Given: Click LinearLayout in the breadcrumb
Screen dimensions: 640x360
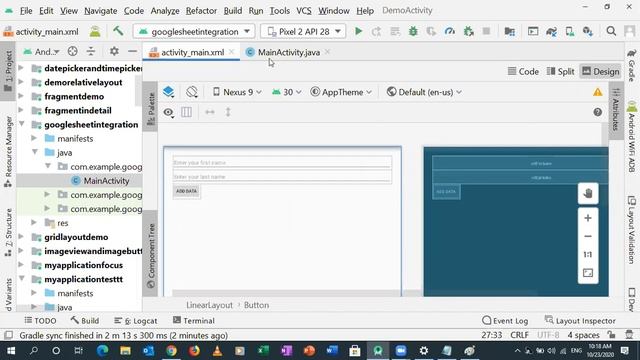Looking at the screenshot, I should point(209,305).
